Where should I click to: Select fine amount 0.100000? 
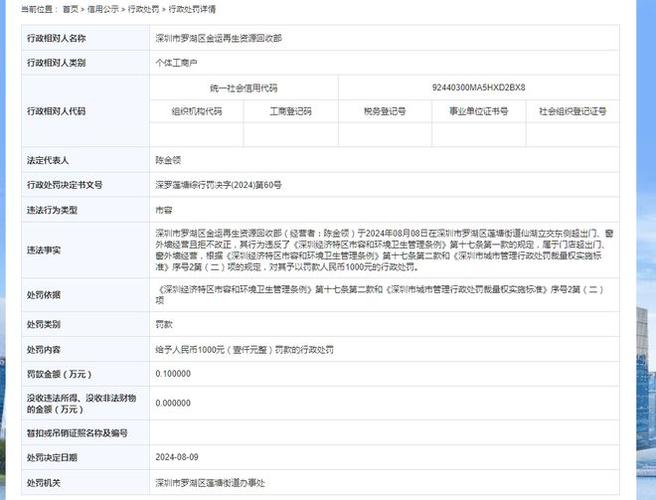173,374
